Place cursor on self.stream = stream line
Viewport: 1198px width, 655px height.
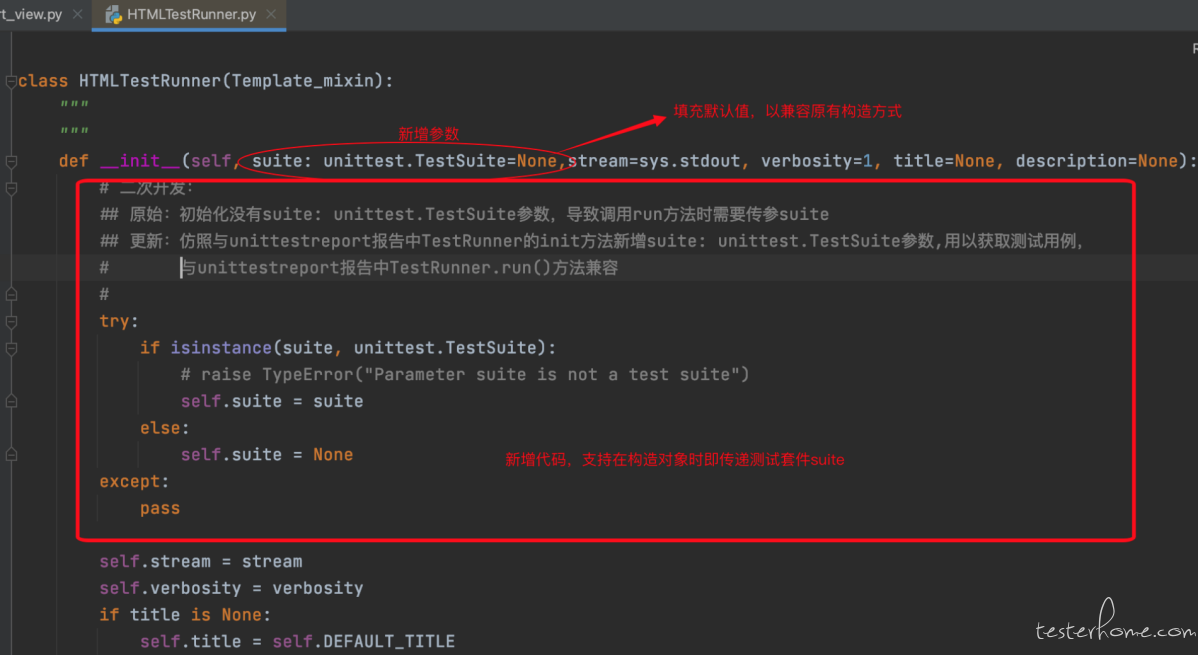point(200,562)
